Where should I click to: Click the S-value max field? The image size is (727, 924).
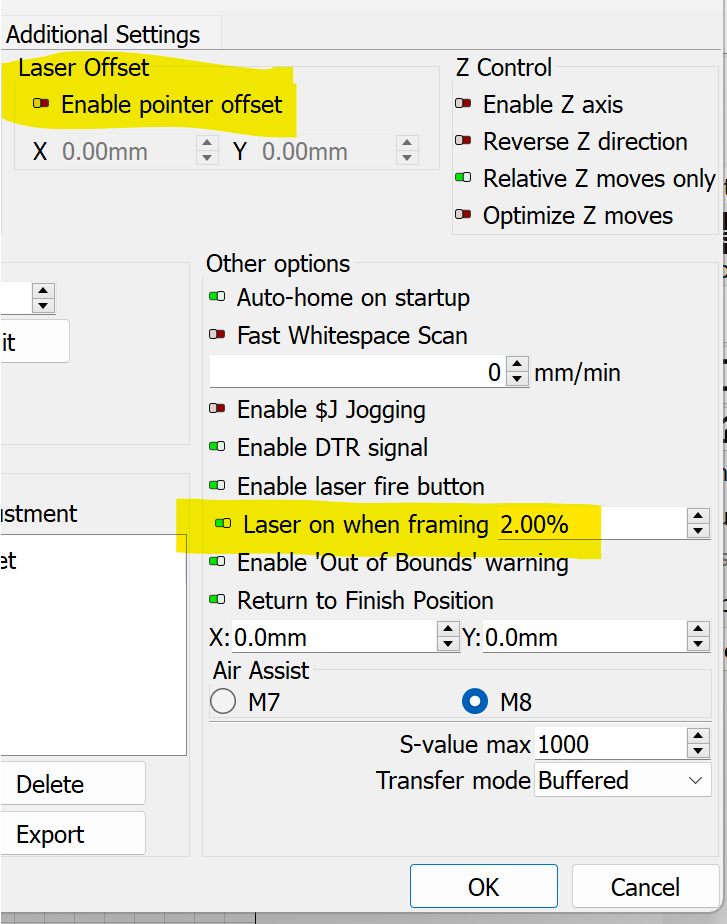point(608,744)
